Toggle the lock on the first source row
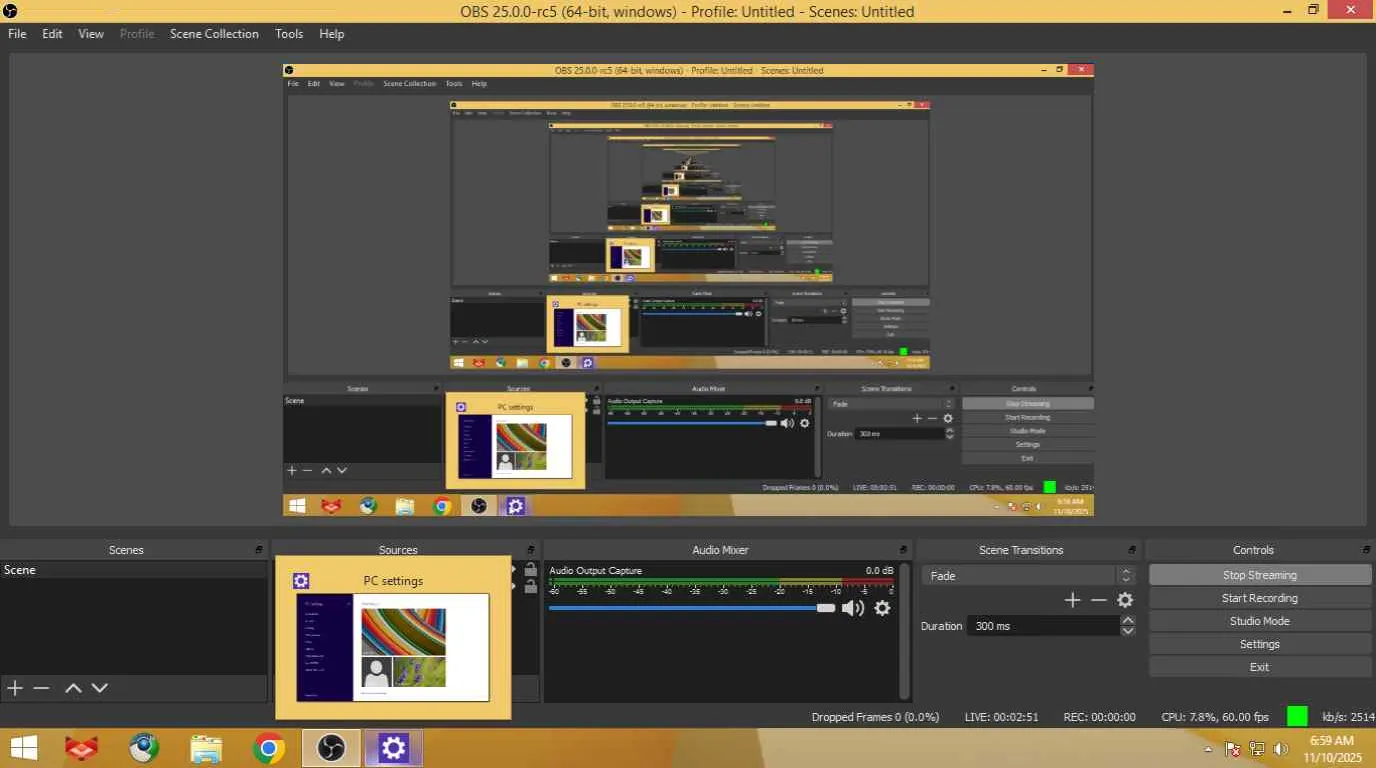Screen dimensions: 1376x768 [531, 570]
